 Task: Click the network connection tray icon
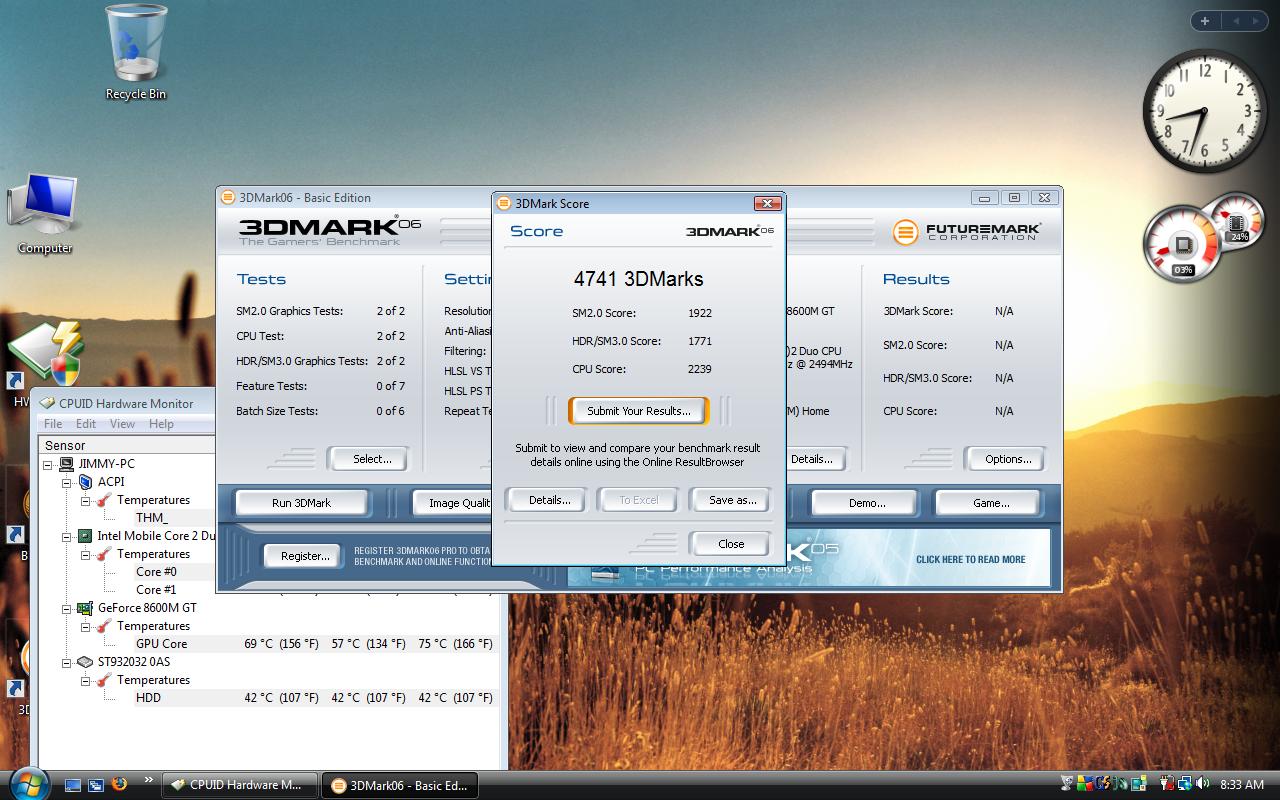pos(1184,783)
